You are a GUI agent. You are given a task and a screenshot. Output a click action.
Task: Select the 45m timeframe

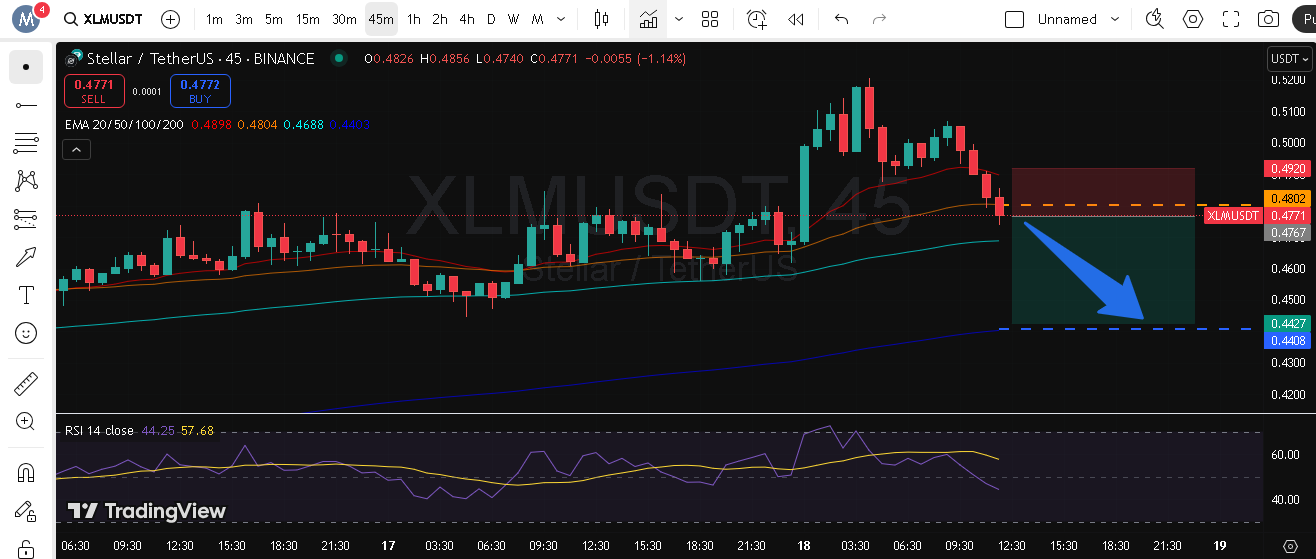click(x=380, y=19)
